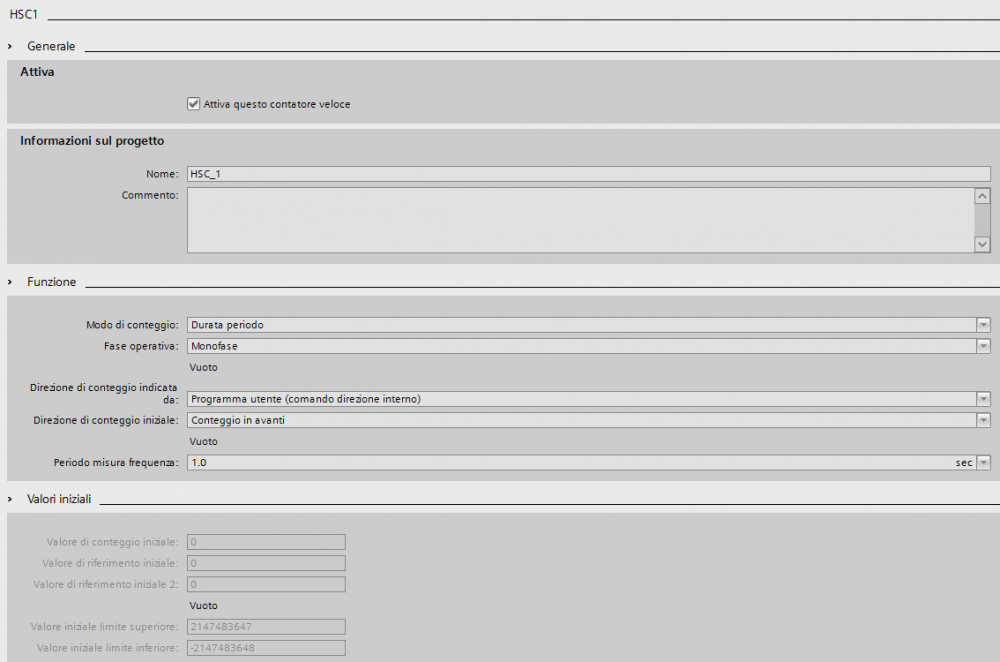Click the Commento scrollbar track between arrows

pyautogui.click(x=982, y=220)
